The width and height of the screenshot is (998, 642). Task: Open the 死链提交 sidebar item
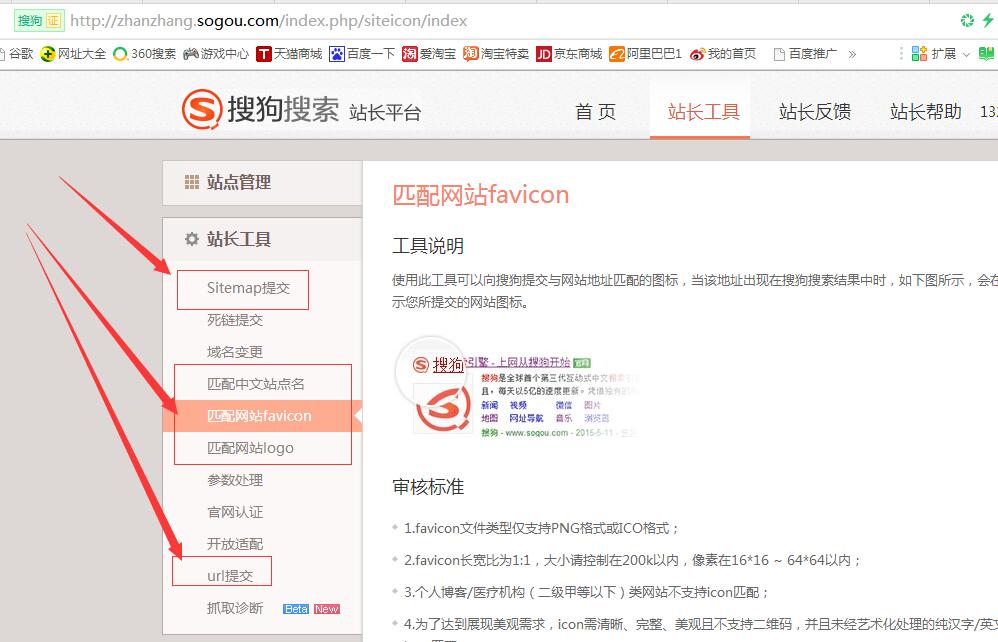click(x=235, y=320)
